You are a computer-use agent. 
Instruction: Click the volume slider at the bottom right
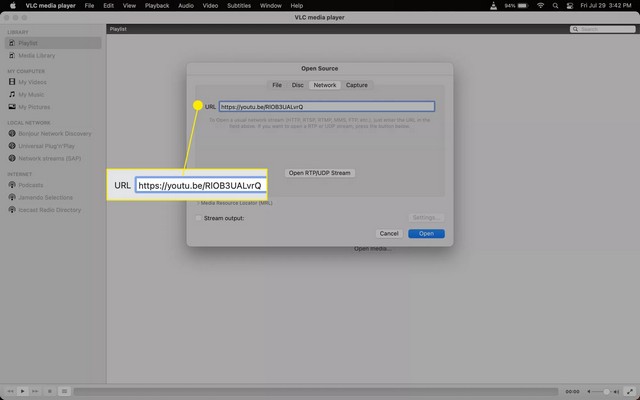pyautogui.click(x=600, y=390)
